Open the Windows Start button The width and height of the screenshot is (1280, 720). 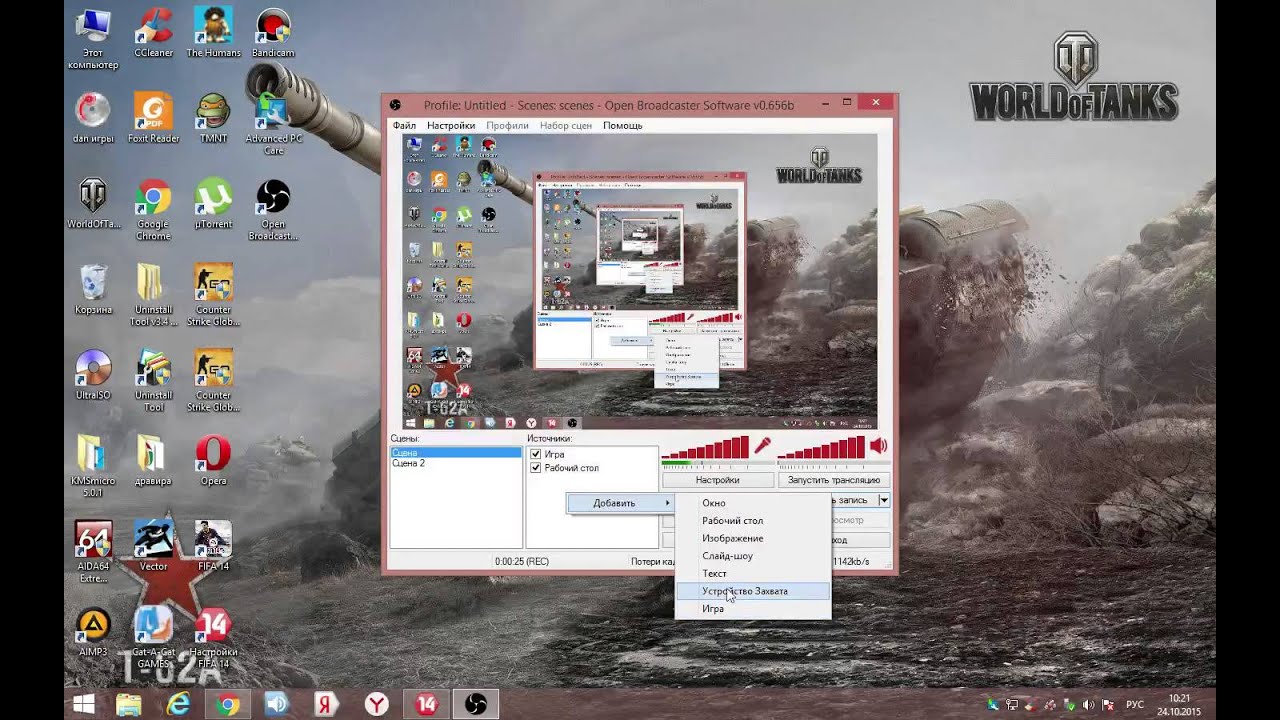pyautogui.click(x=83, y=704)
